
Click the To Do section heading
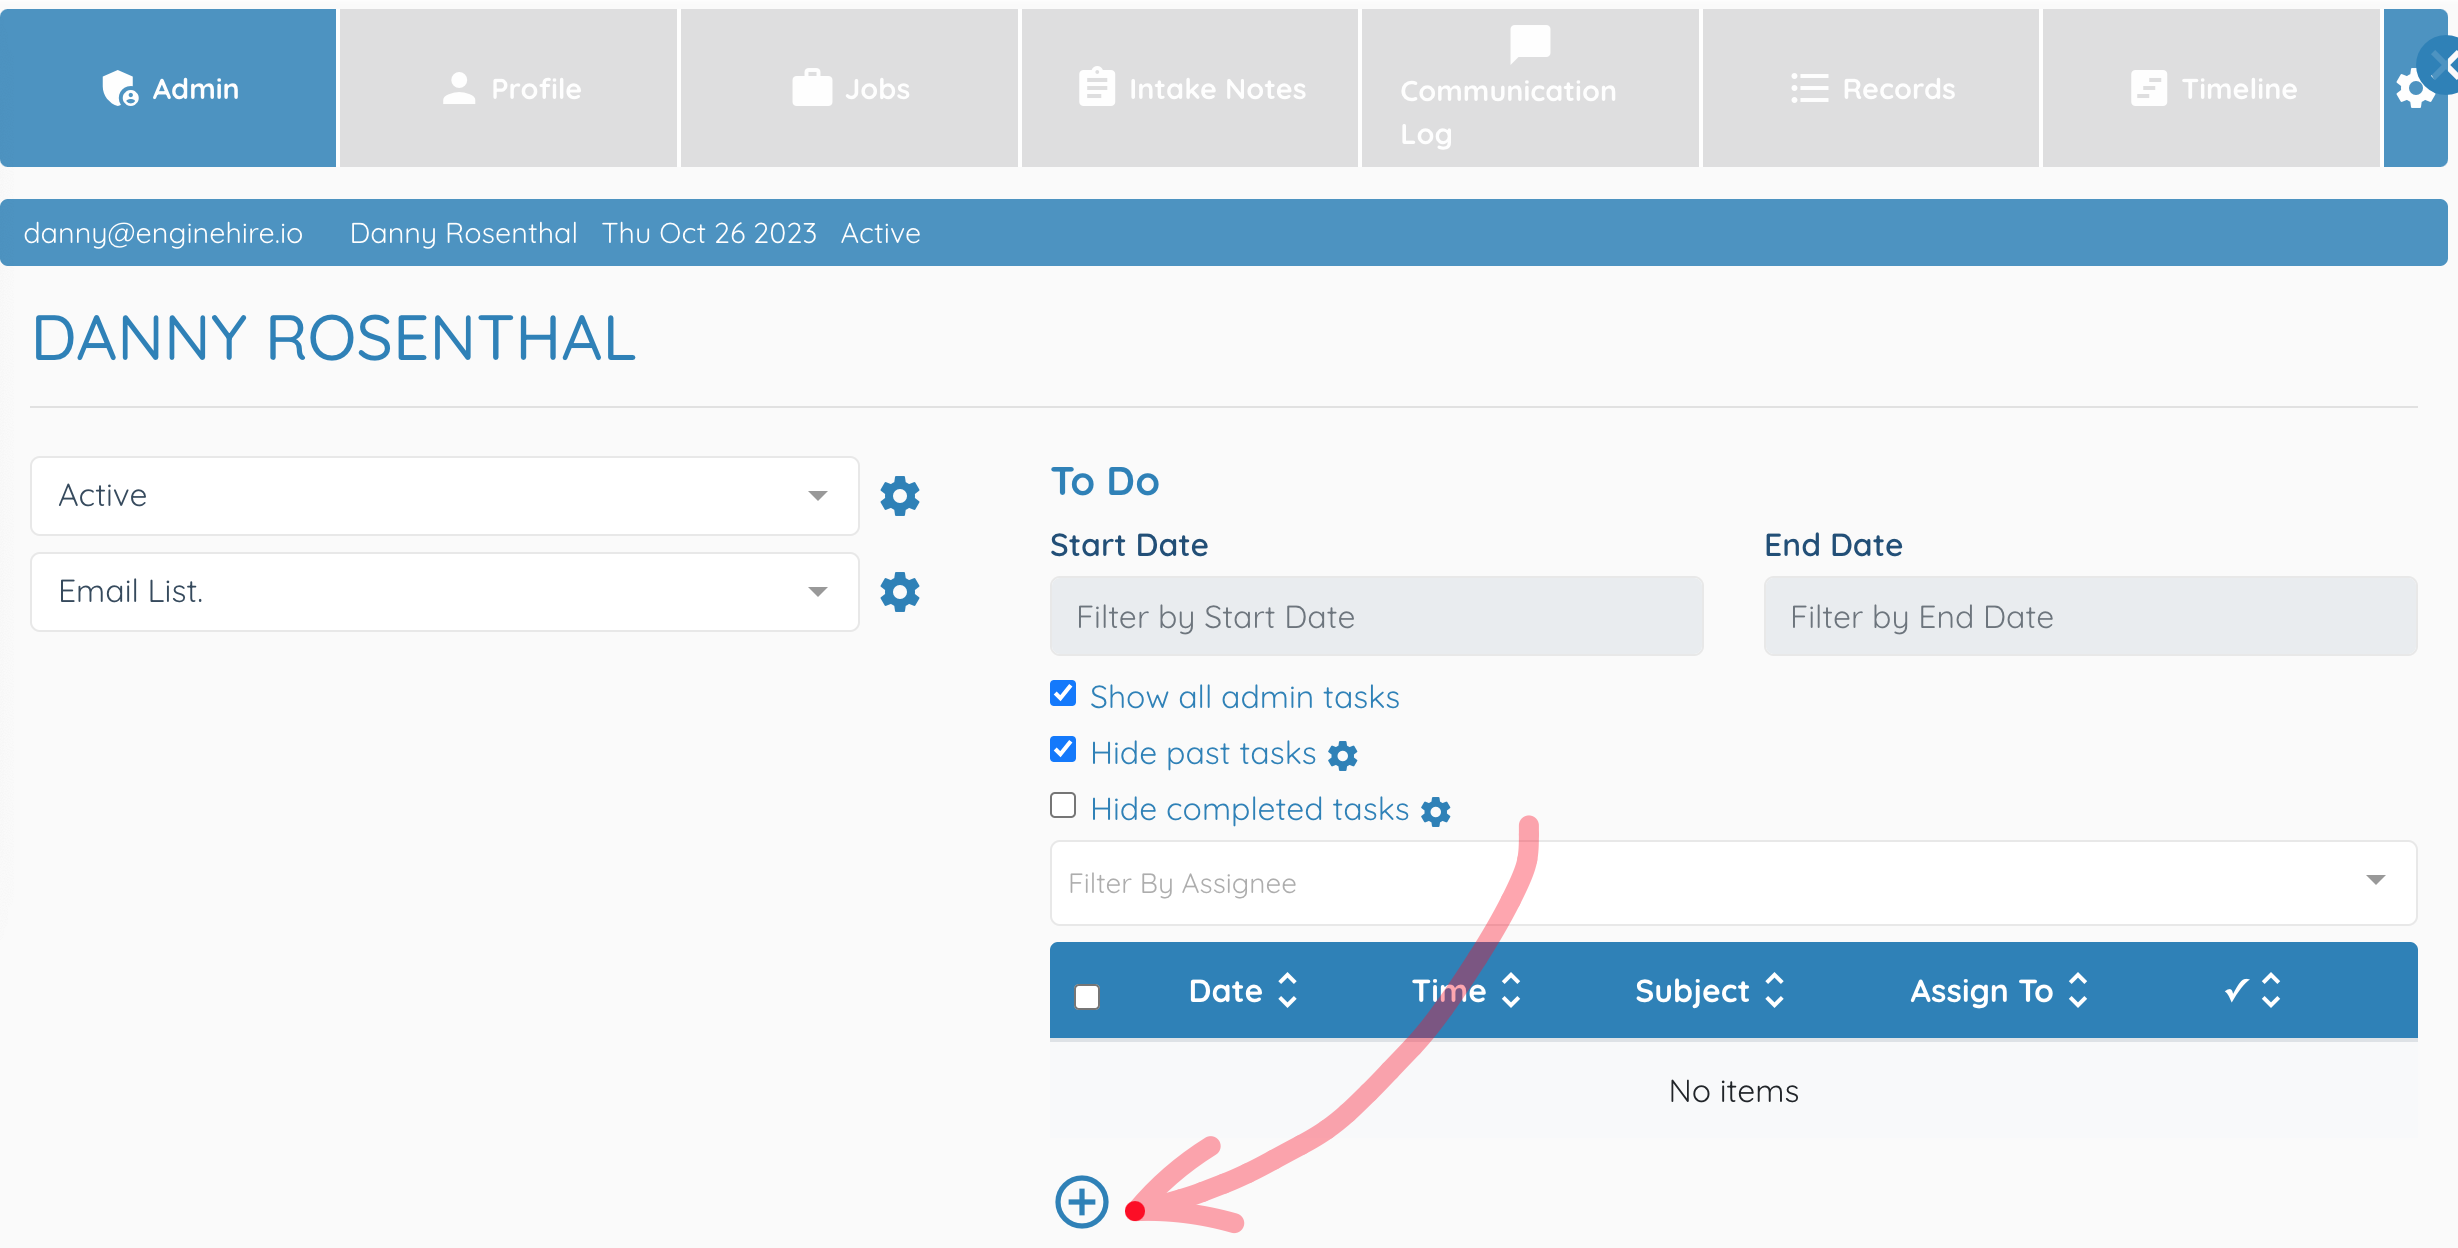point(1105,482)
